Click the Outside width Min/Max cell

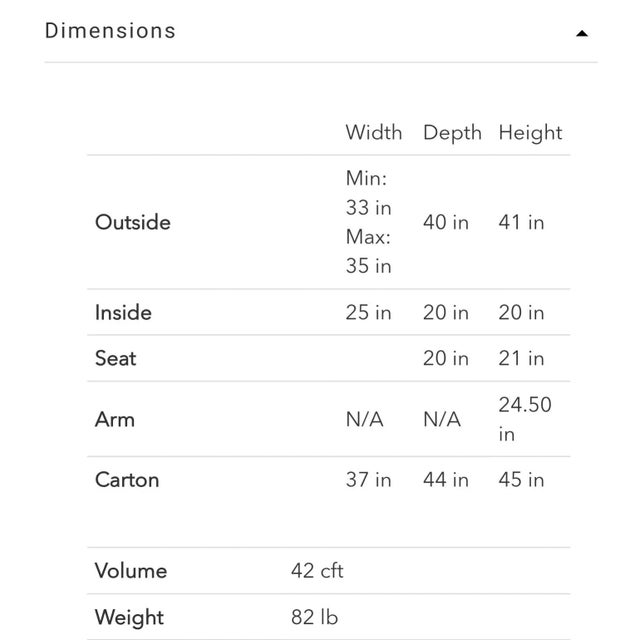coord(369,222)
